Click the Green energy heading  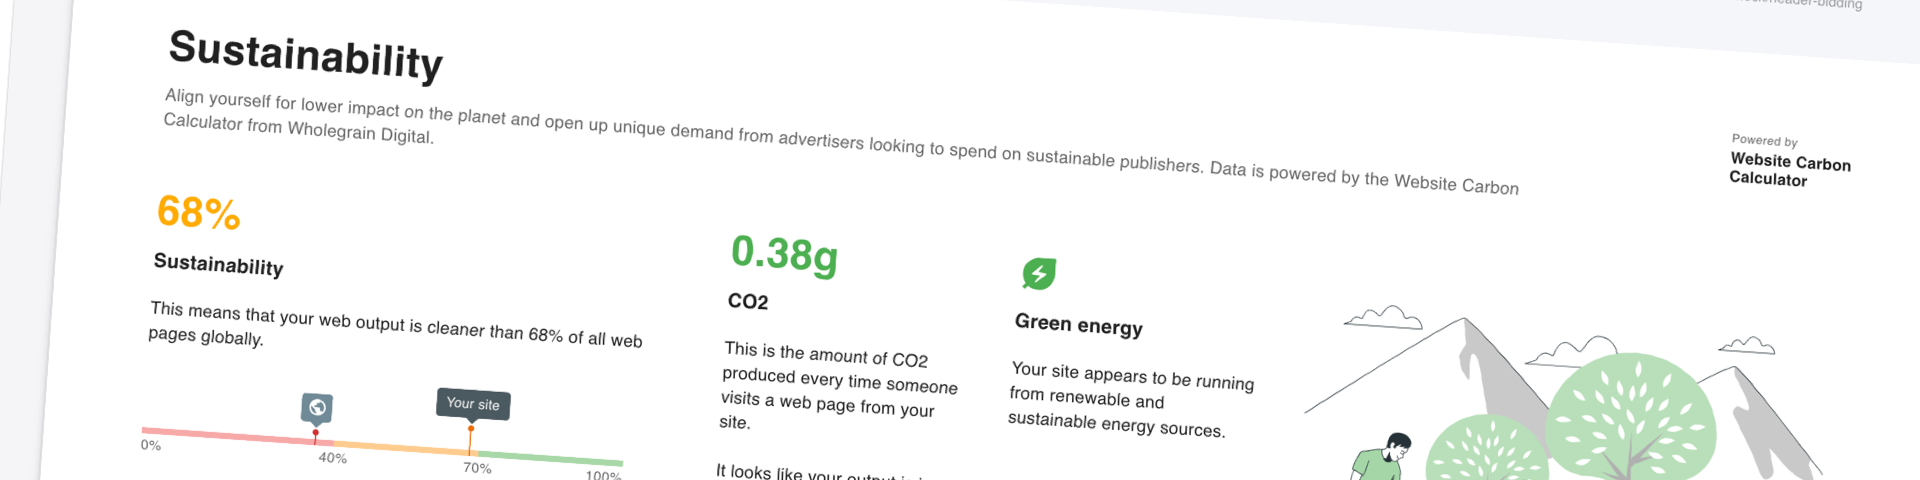point(1078,324)
